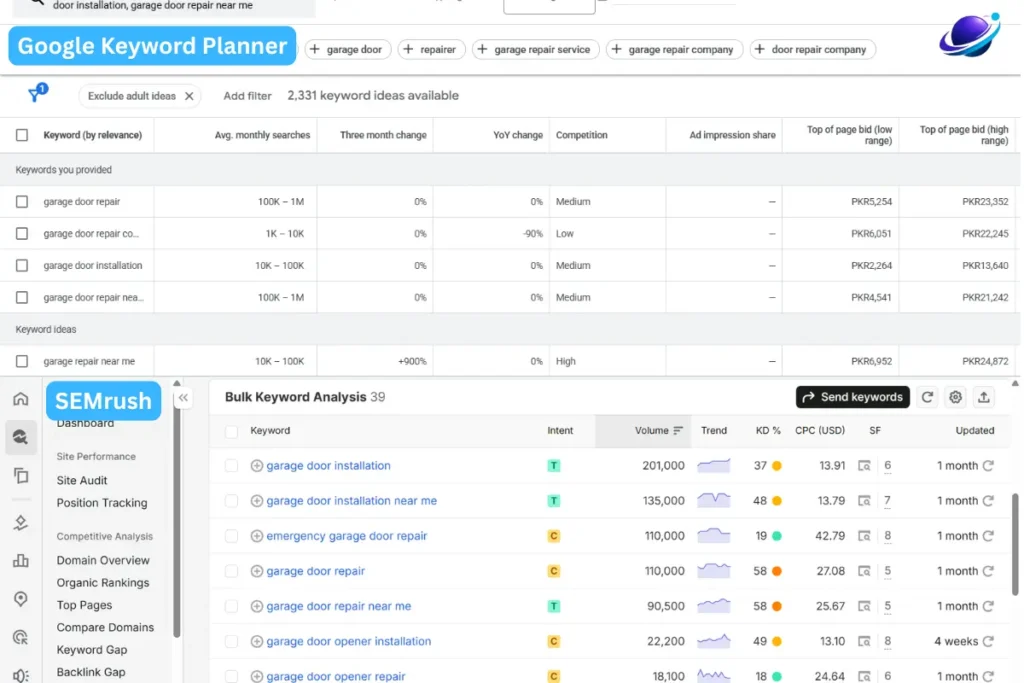Collapse the SEMrush side menu with double chevron
This screenshot has height=683, width=1024.
tap(184, 398)
